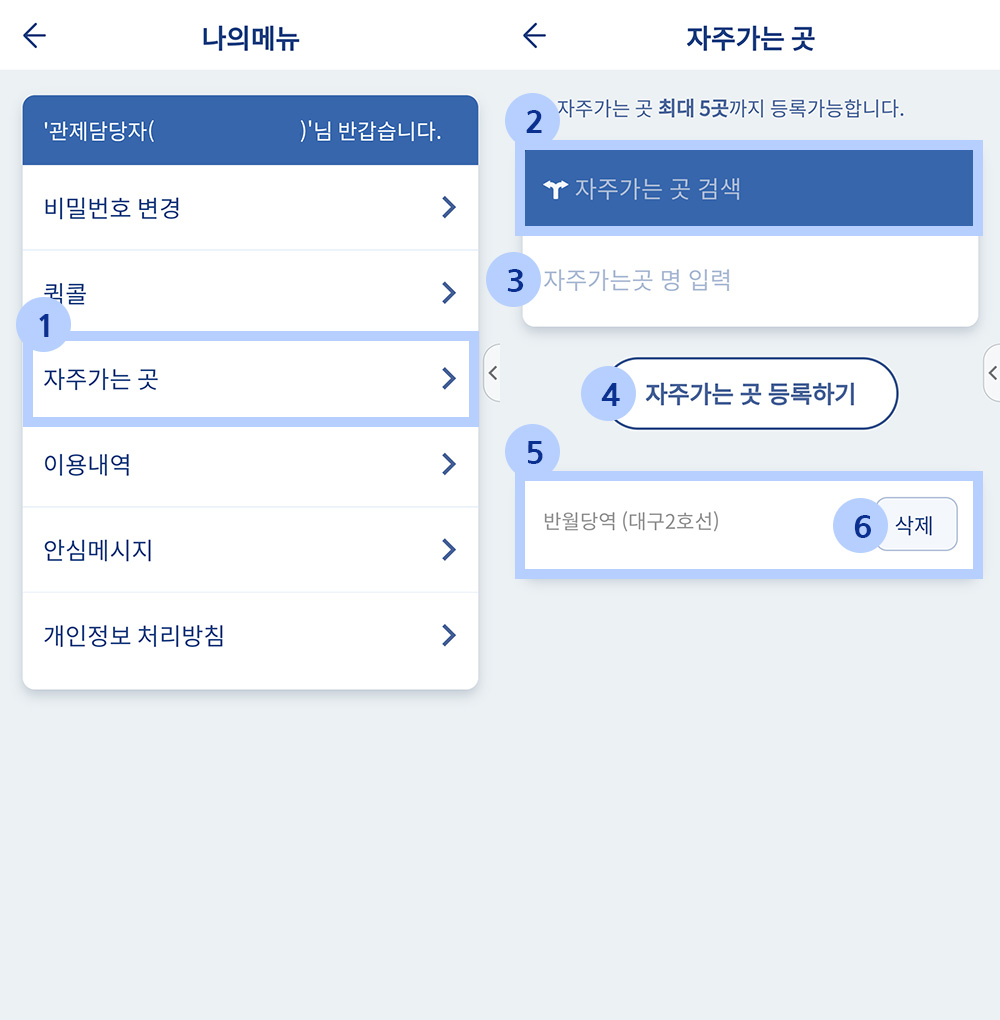The height and width of the screenshot is (1020, 1000).
Task: Go back from the 나의메뉴 screen
Action: 34,36
